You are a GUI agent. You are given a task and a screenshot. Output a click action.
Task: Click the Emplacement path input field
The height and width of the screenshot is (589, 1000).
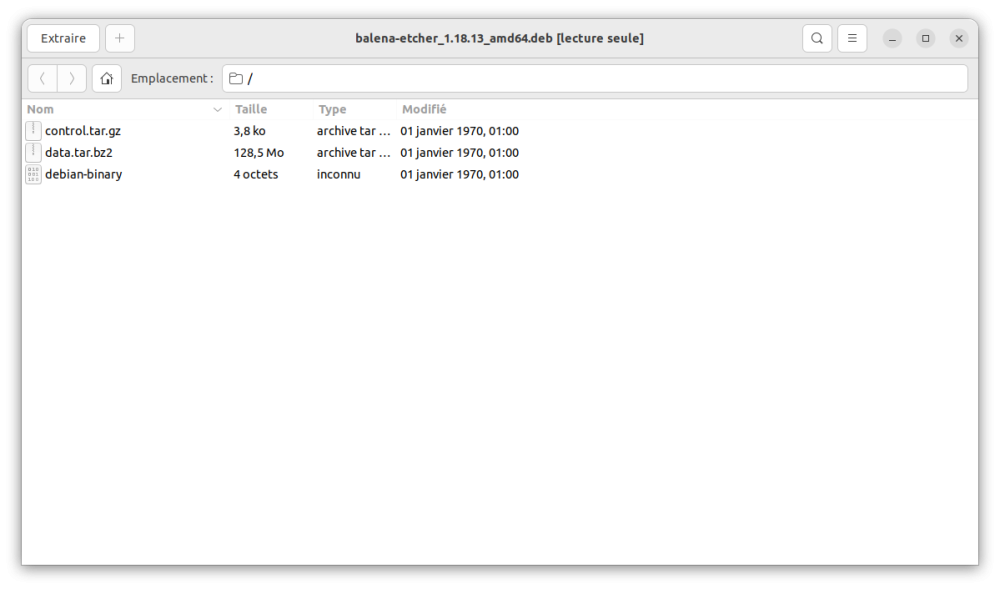tap(595, 78)
